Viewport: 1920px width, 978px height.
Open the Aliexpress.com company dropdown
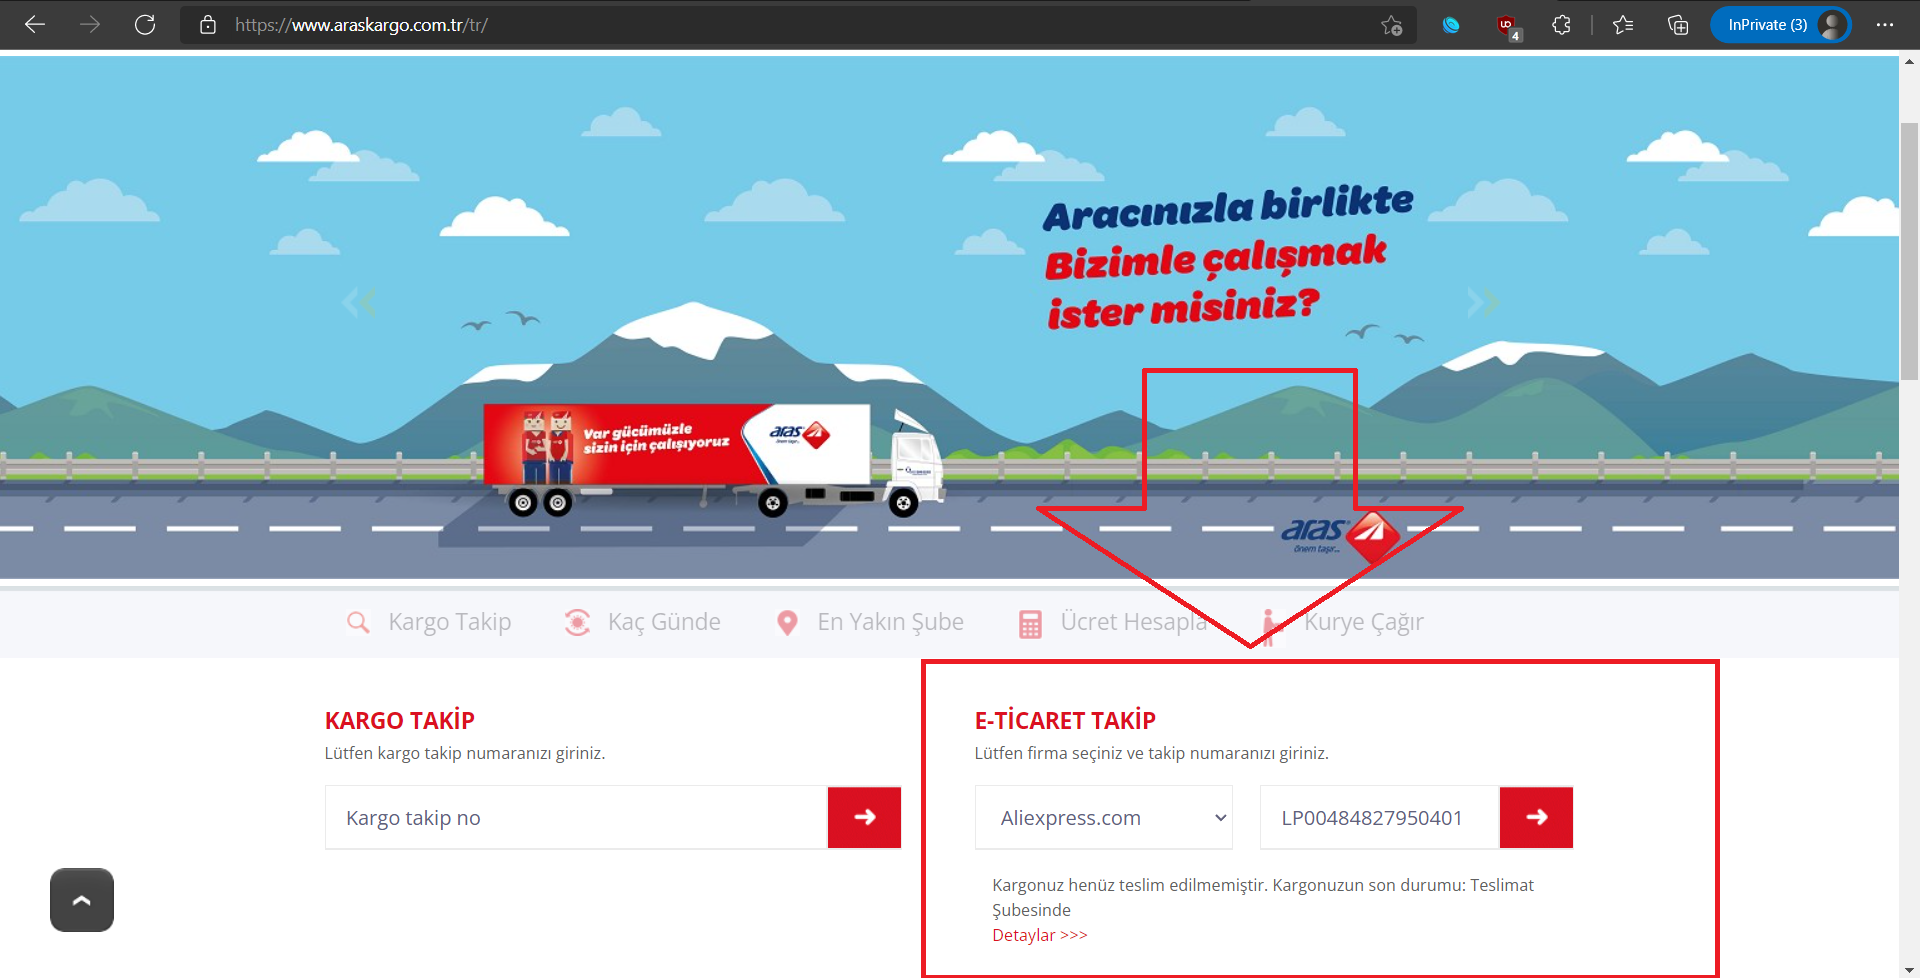click(x=1104, y=818)
